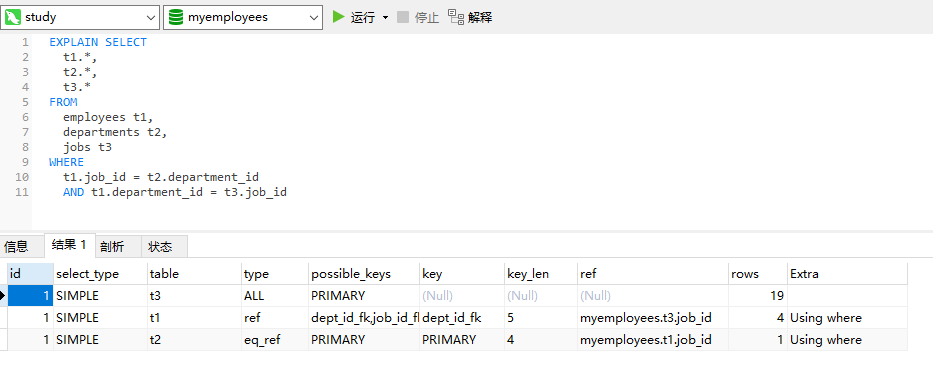The image size is (933, 365).
Task: Click the green Run play icon
Action: coord(339,17)
